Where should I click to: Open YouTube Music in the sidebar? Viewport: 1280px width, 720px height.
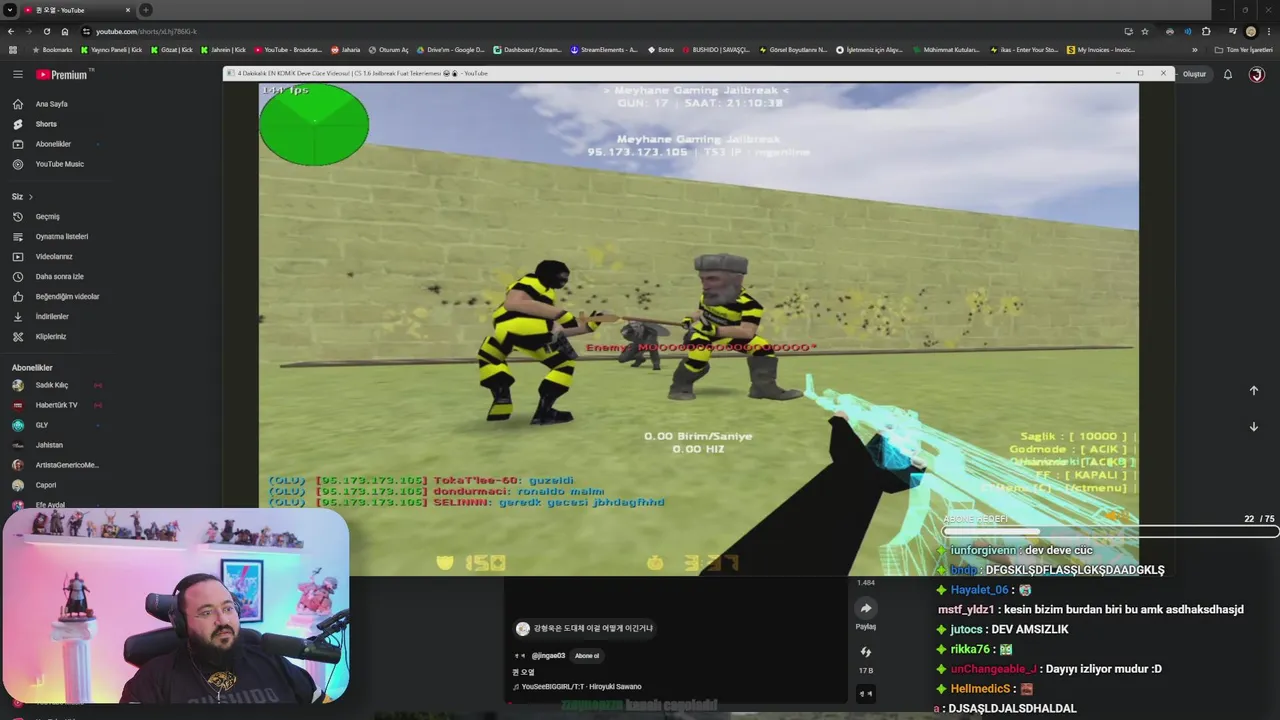tap(60, 164)
